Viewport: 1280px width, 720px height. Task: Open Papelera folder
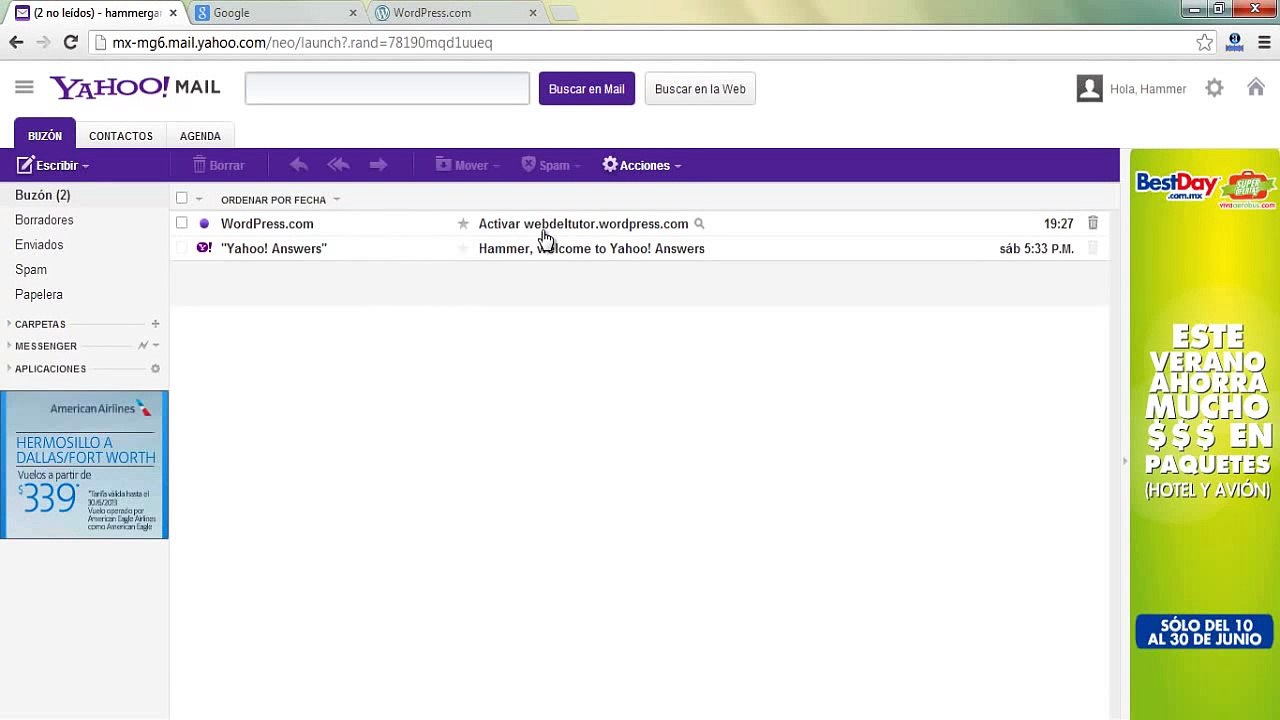[x=39, y=295]
